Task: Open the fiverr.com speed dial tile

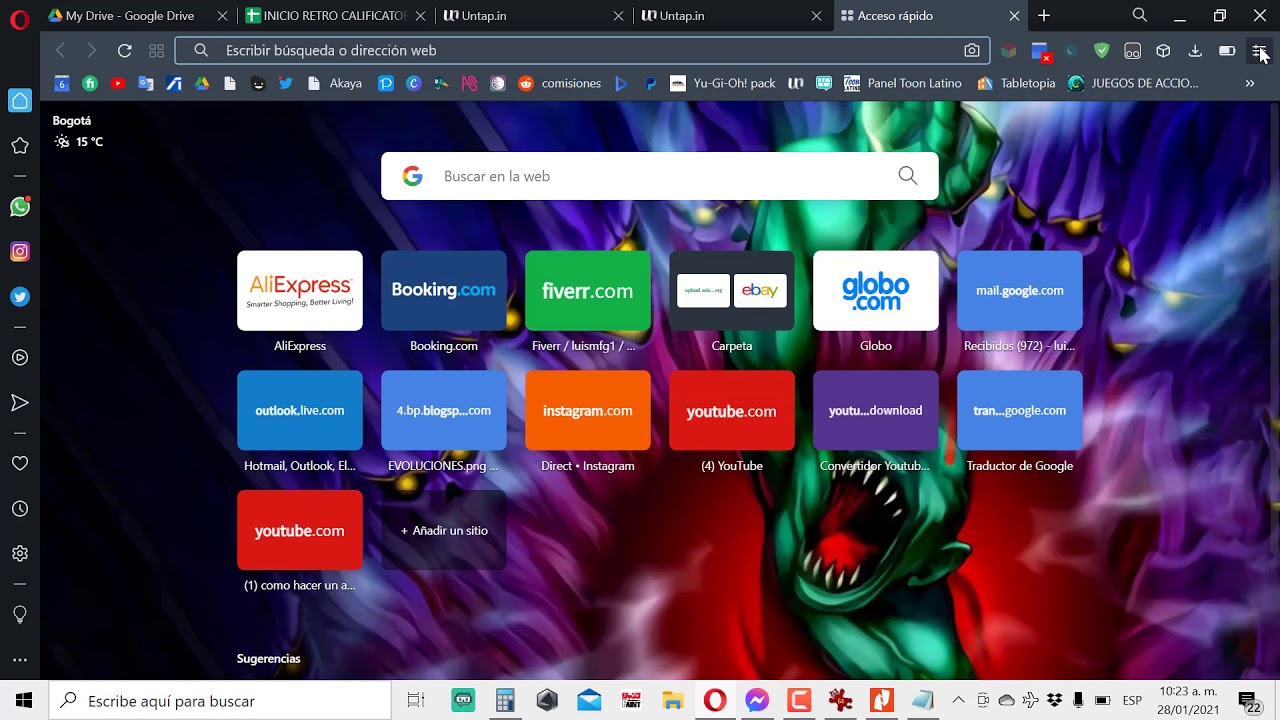Action: 588,291
